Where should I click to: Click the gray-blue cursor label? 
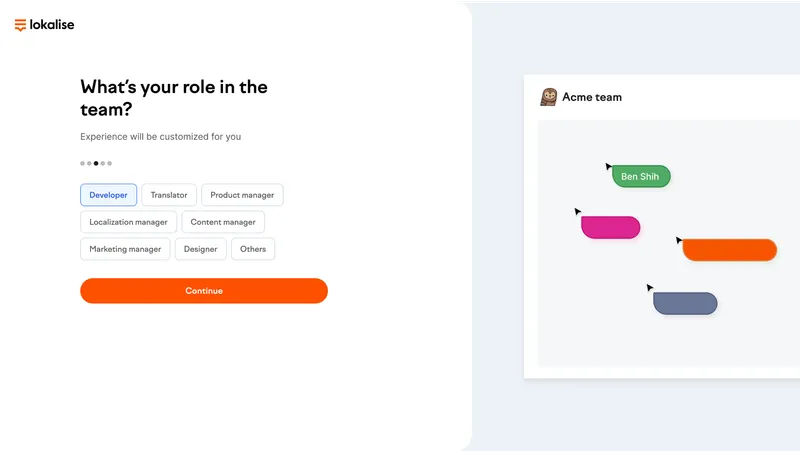click(685, 303)
